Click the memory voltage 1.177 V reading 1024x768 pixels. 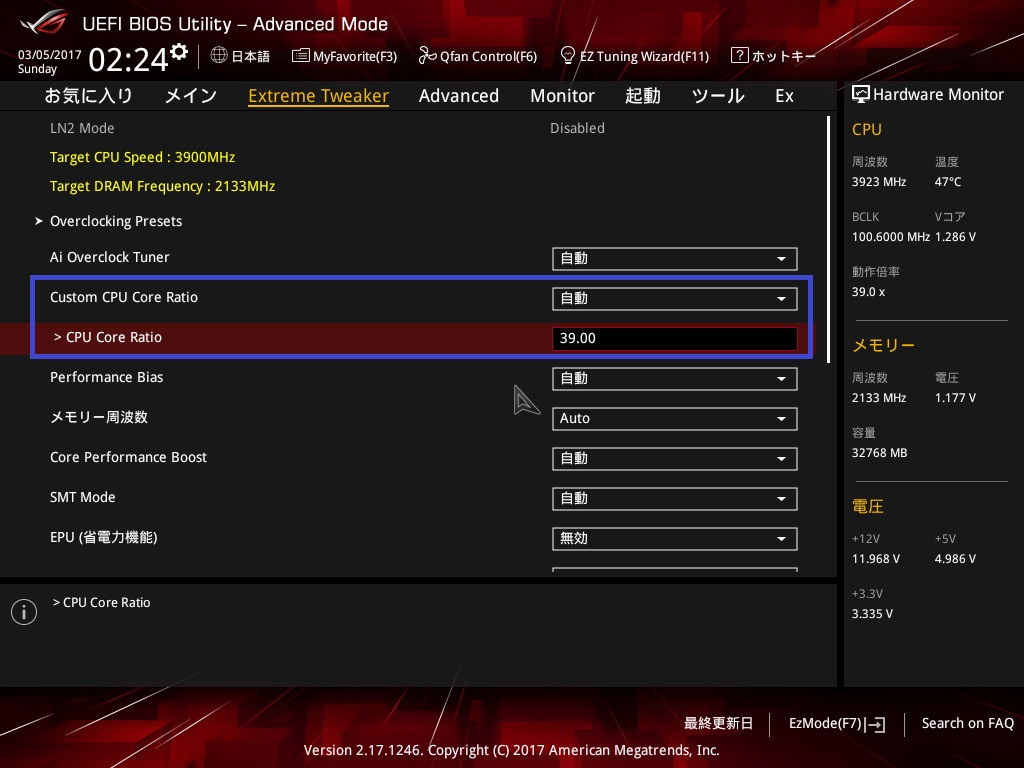click(x=955, y=398)
